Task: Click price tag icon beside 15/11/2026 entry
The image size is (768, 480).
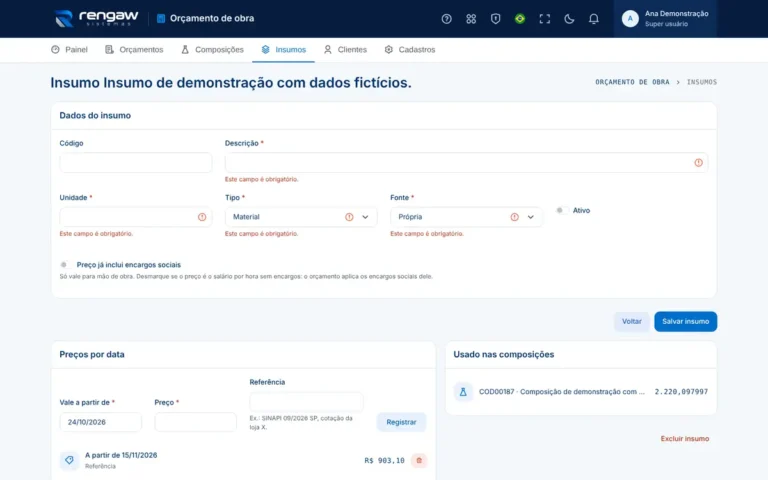Action: click(69, 460)
